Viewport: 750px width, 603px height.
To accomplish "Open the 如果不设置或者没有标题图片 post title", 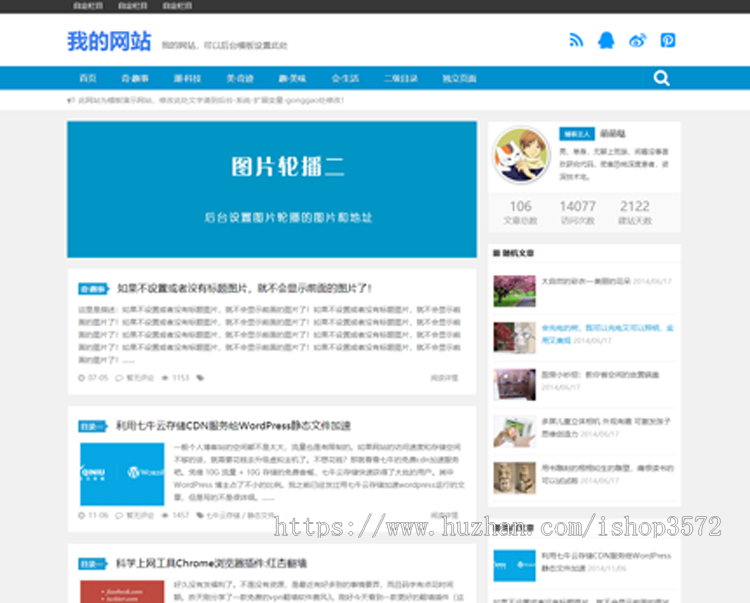I will pos(244,288).
